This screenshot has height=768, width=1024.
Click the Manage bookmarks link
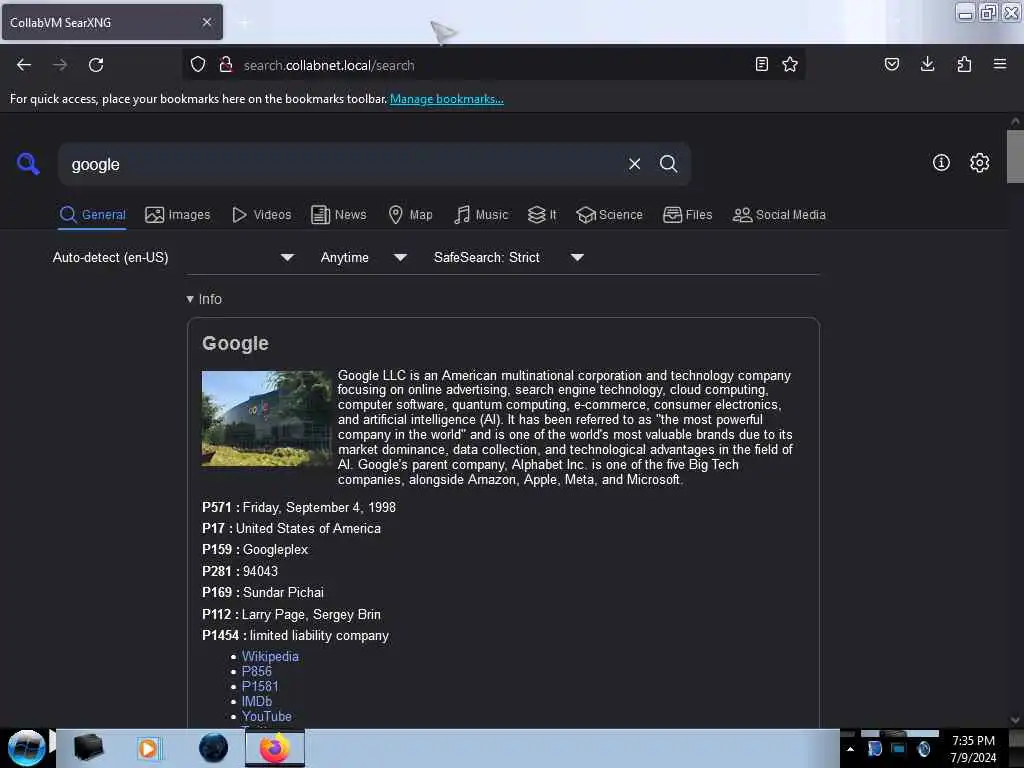point(447,99)
